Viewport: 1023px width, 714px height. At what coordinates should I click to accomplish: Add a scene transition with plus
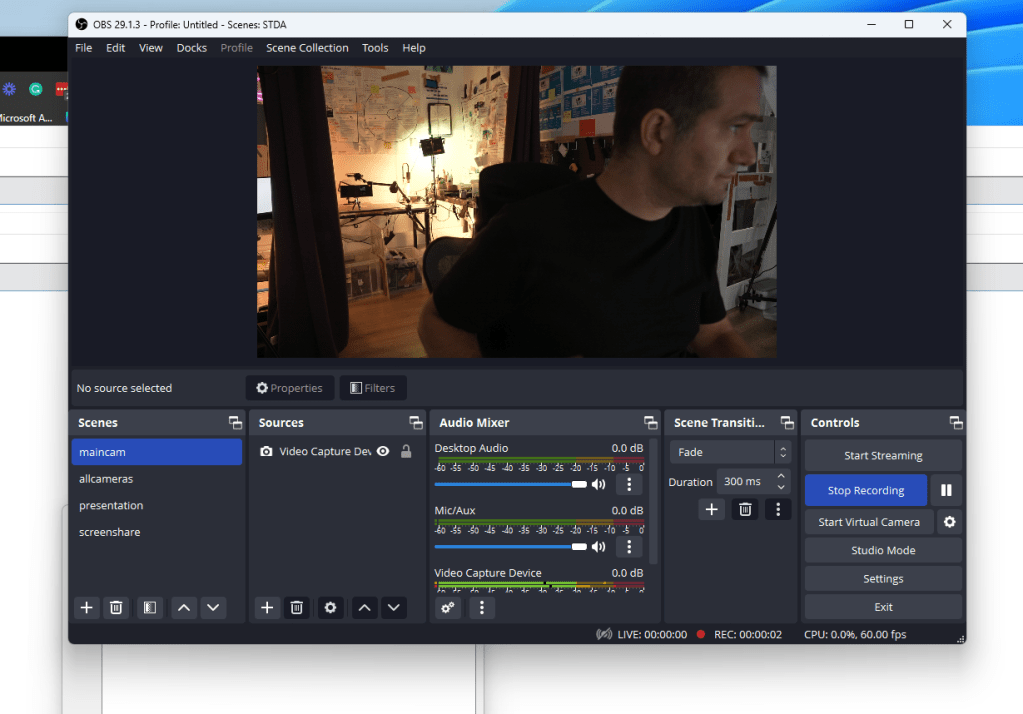pyautogui.click(x=712, y=509)
